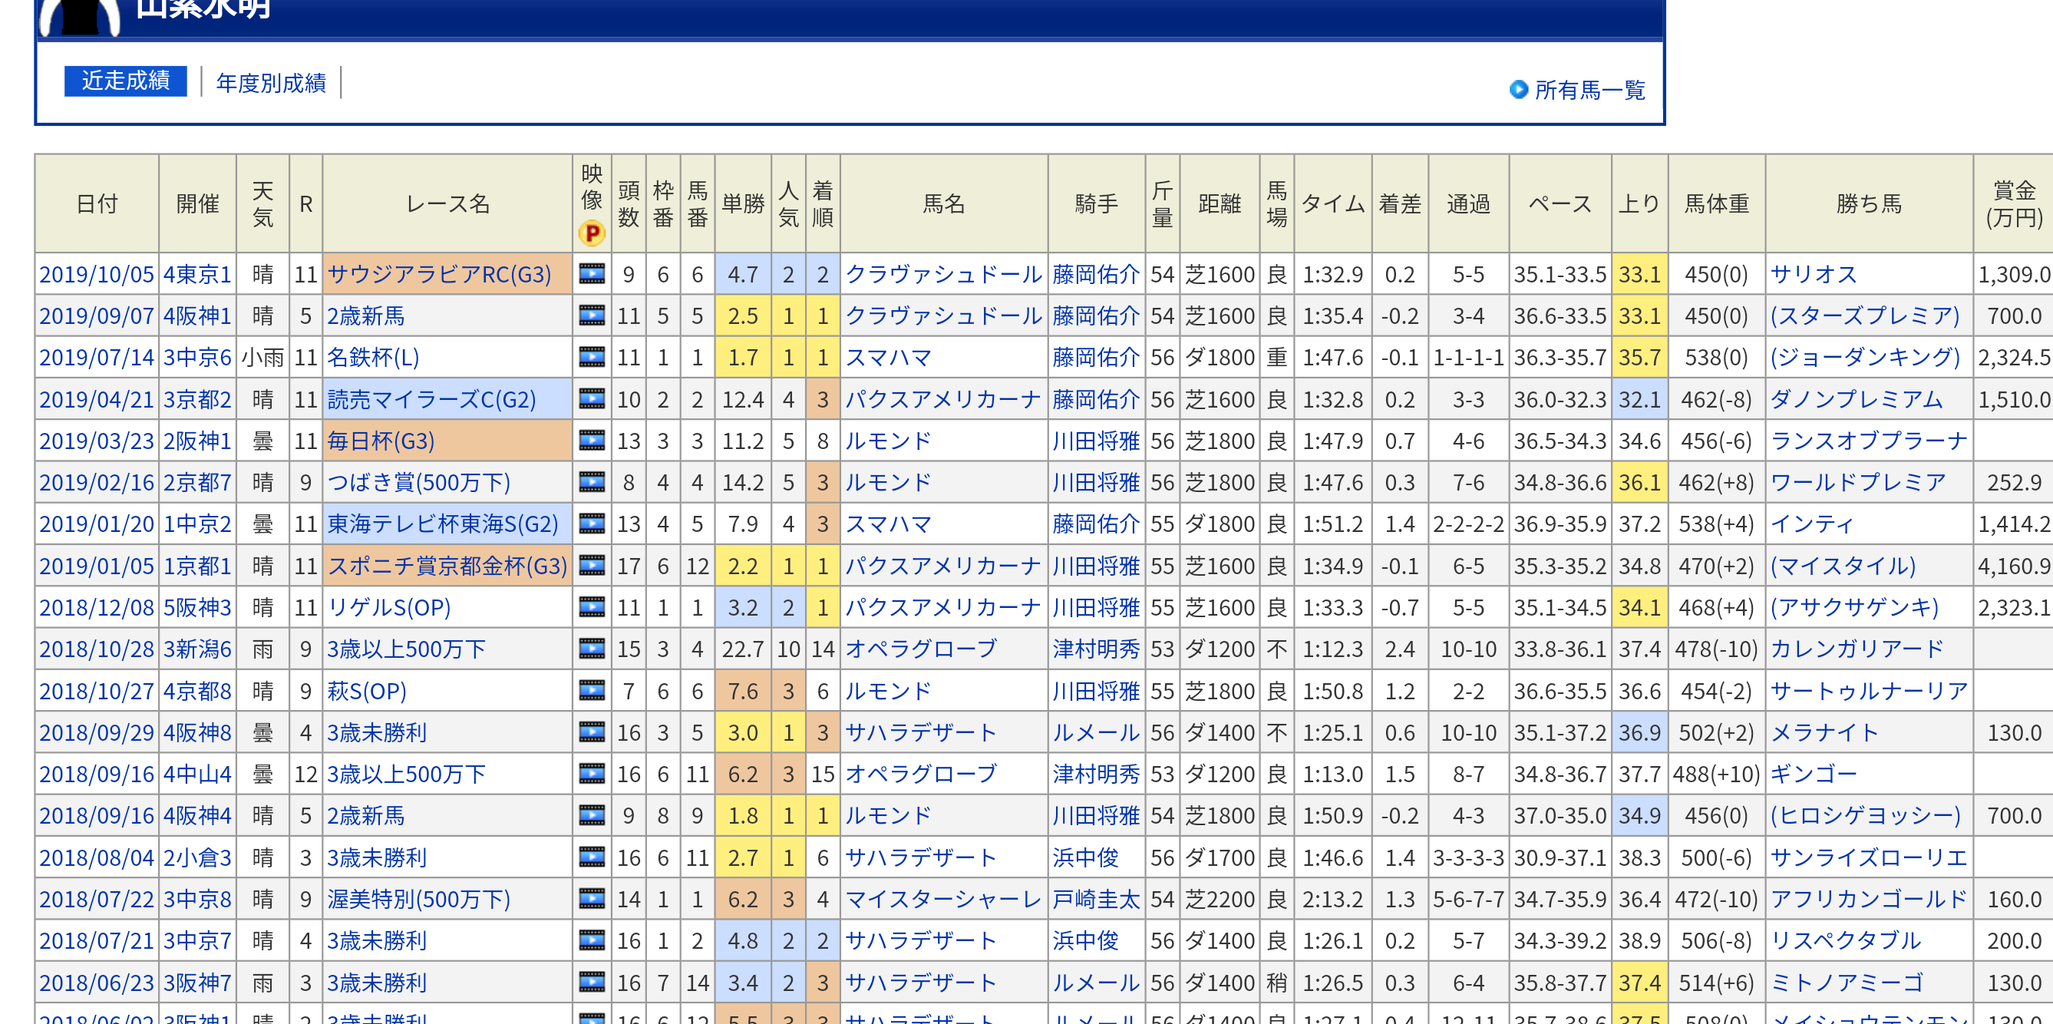Open winning horse ミトノアミーゴ
This screenshot has height=1024, width=2053.
pyautogui.click(x=1846, y=982)
